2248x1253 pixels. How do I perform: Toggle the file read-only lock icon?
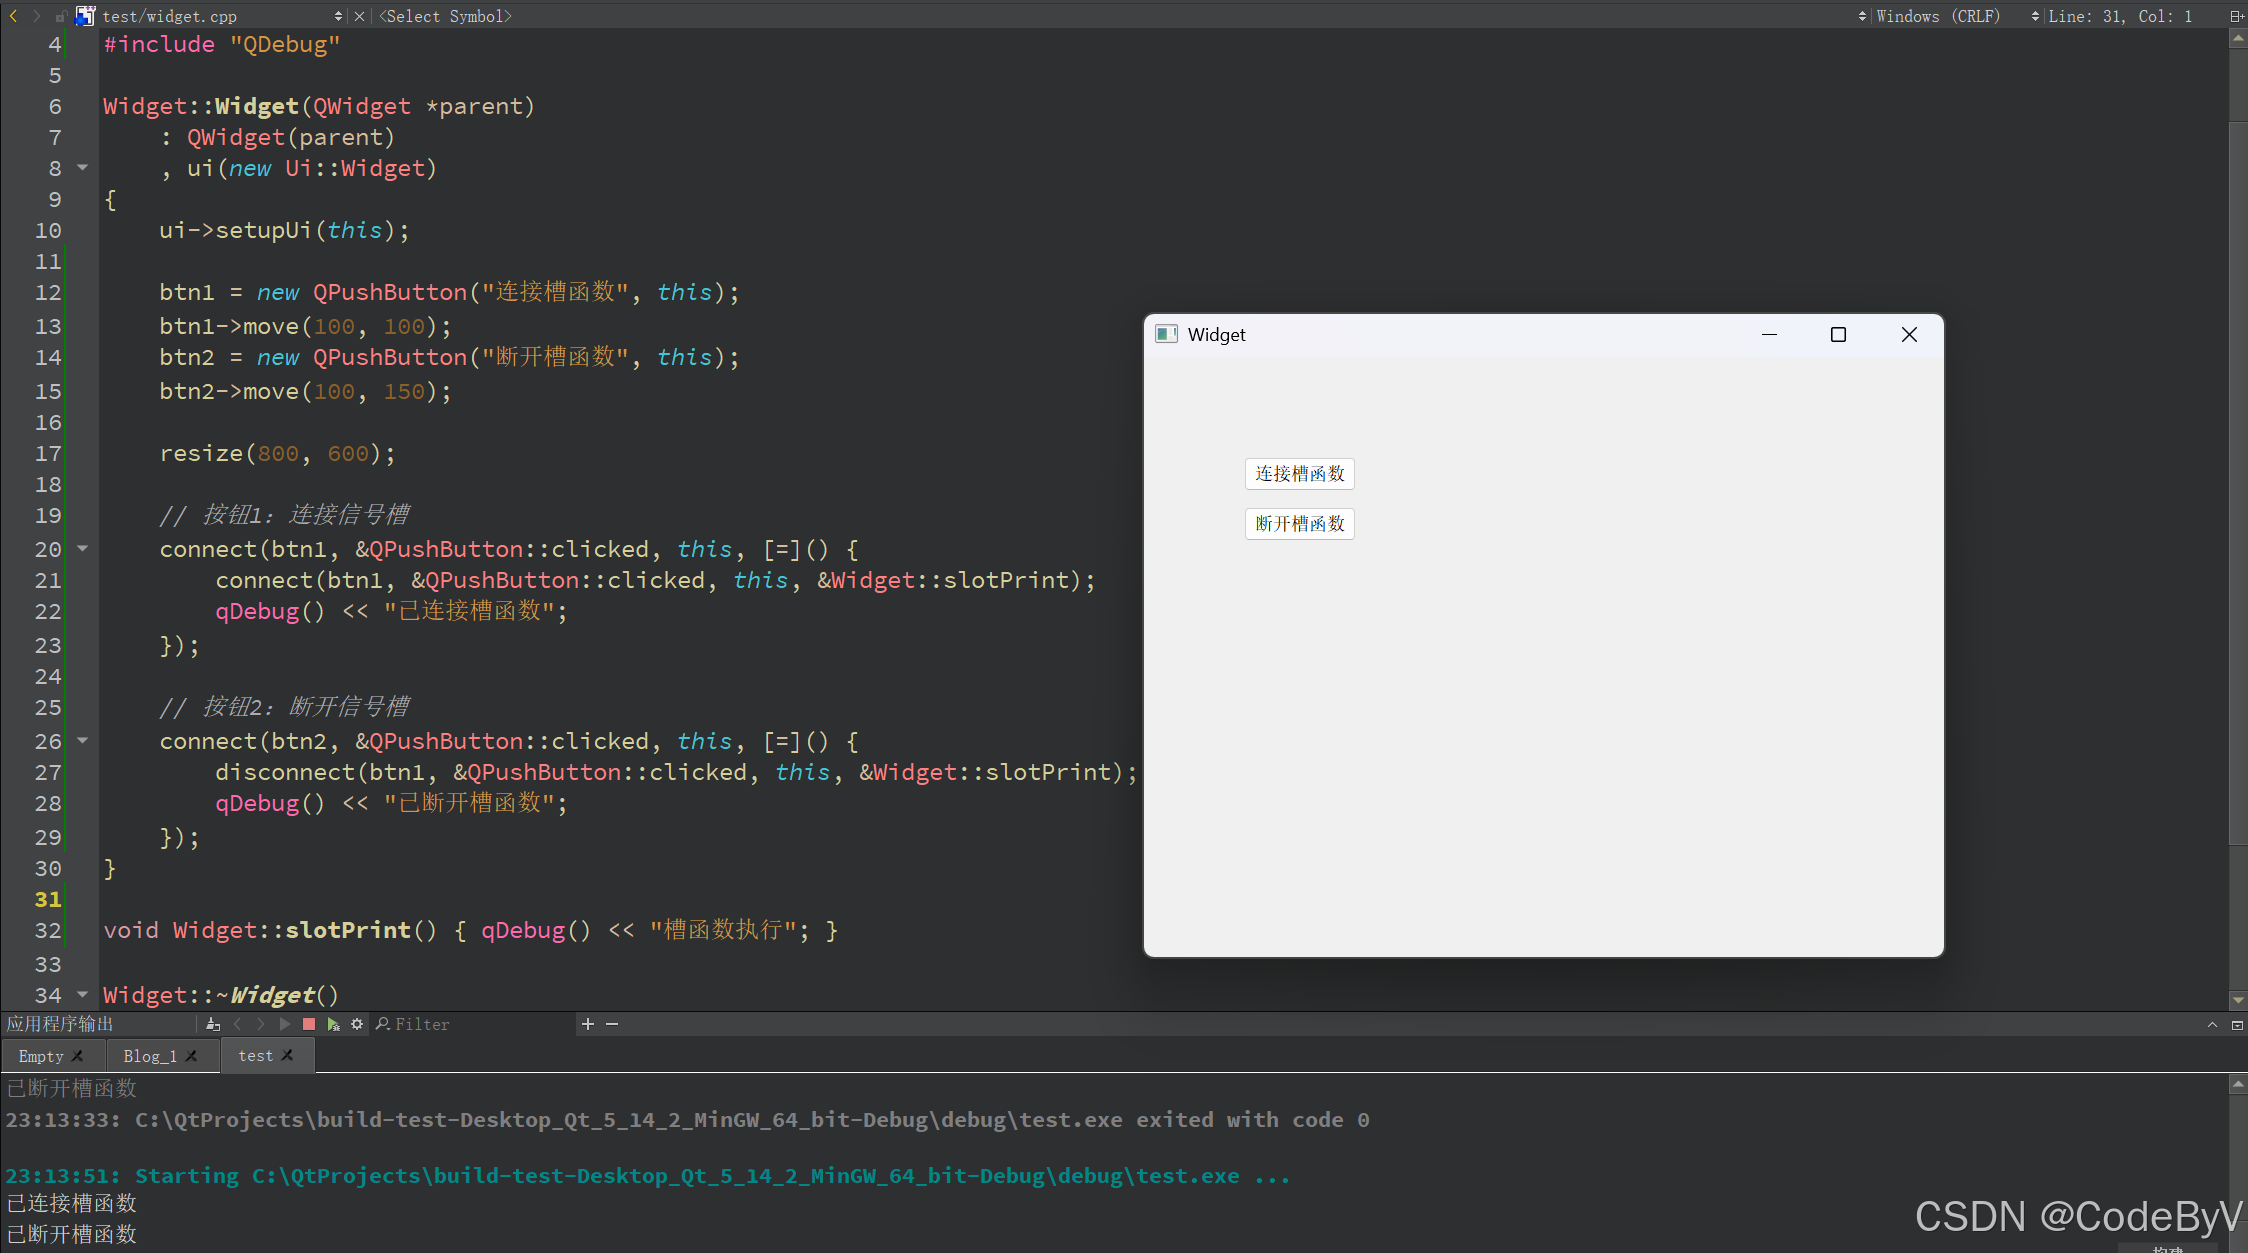(62, 16)
